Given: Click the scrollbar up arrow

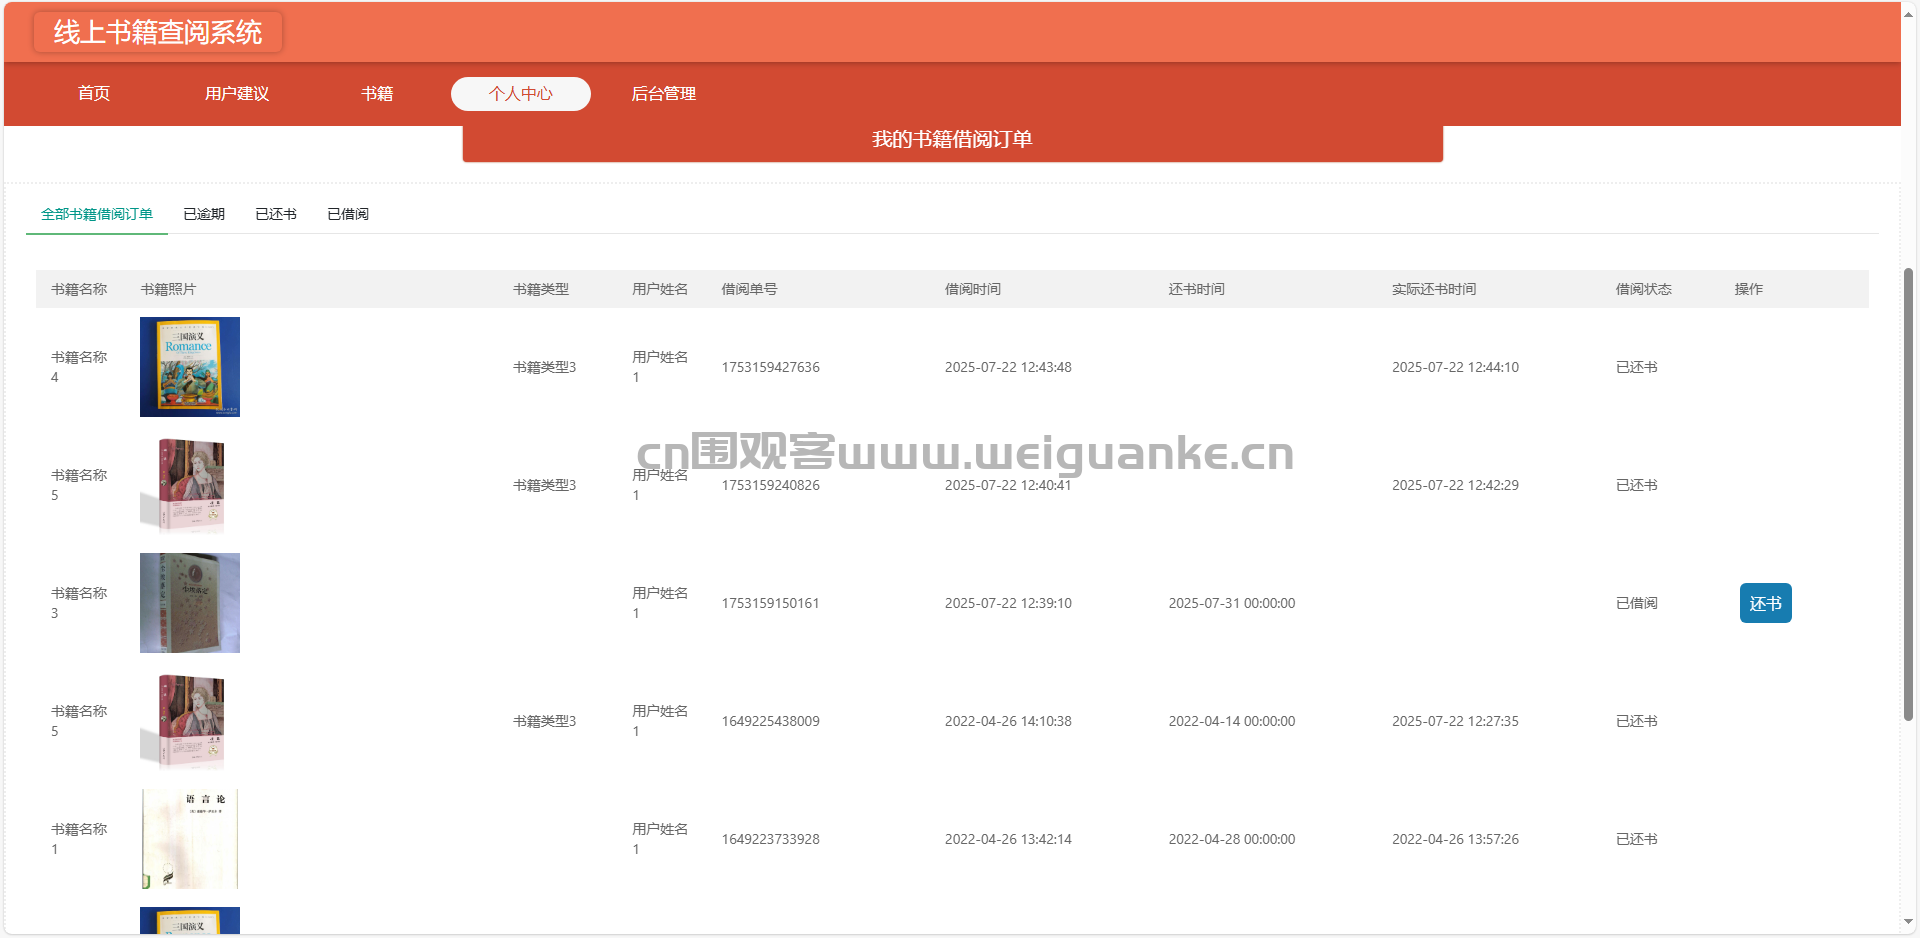Looking at the screenshot, I should pyautogui.click(x=1909, y=14).
